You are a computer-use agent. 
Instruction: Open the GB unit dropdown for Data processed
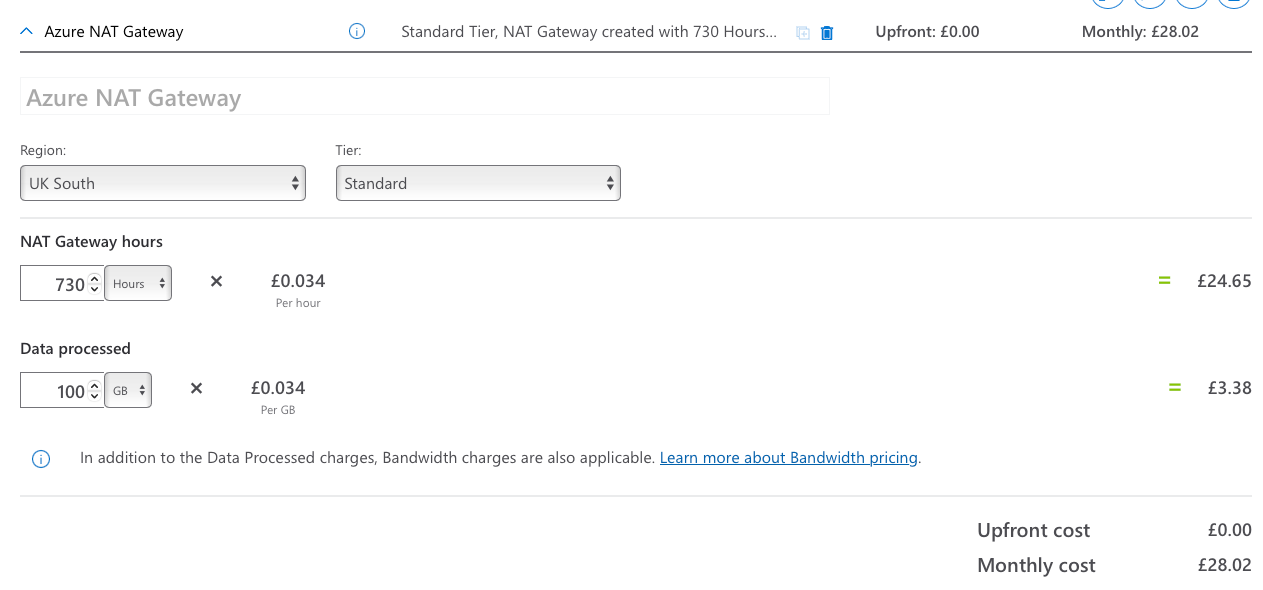129,390
